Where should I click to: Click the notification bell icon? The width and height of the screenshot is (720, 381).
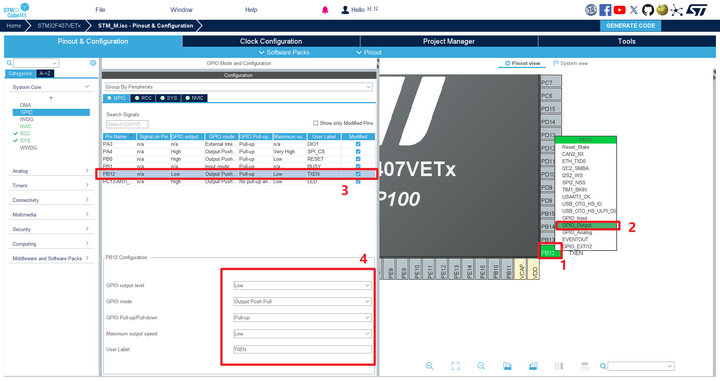coord(325,10)
